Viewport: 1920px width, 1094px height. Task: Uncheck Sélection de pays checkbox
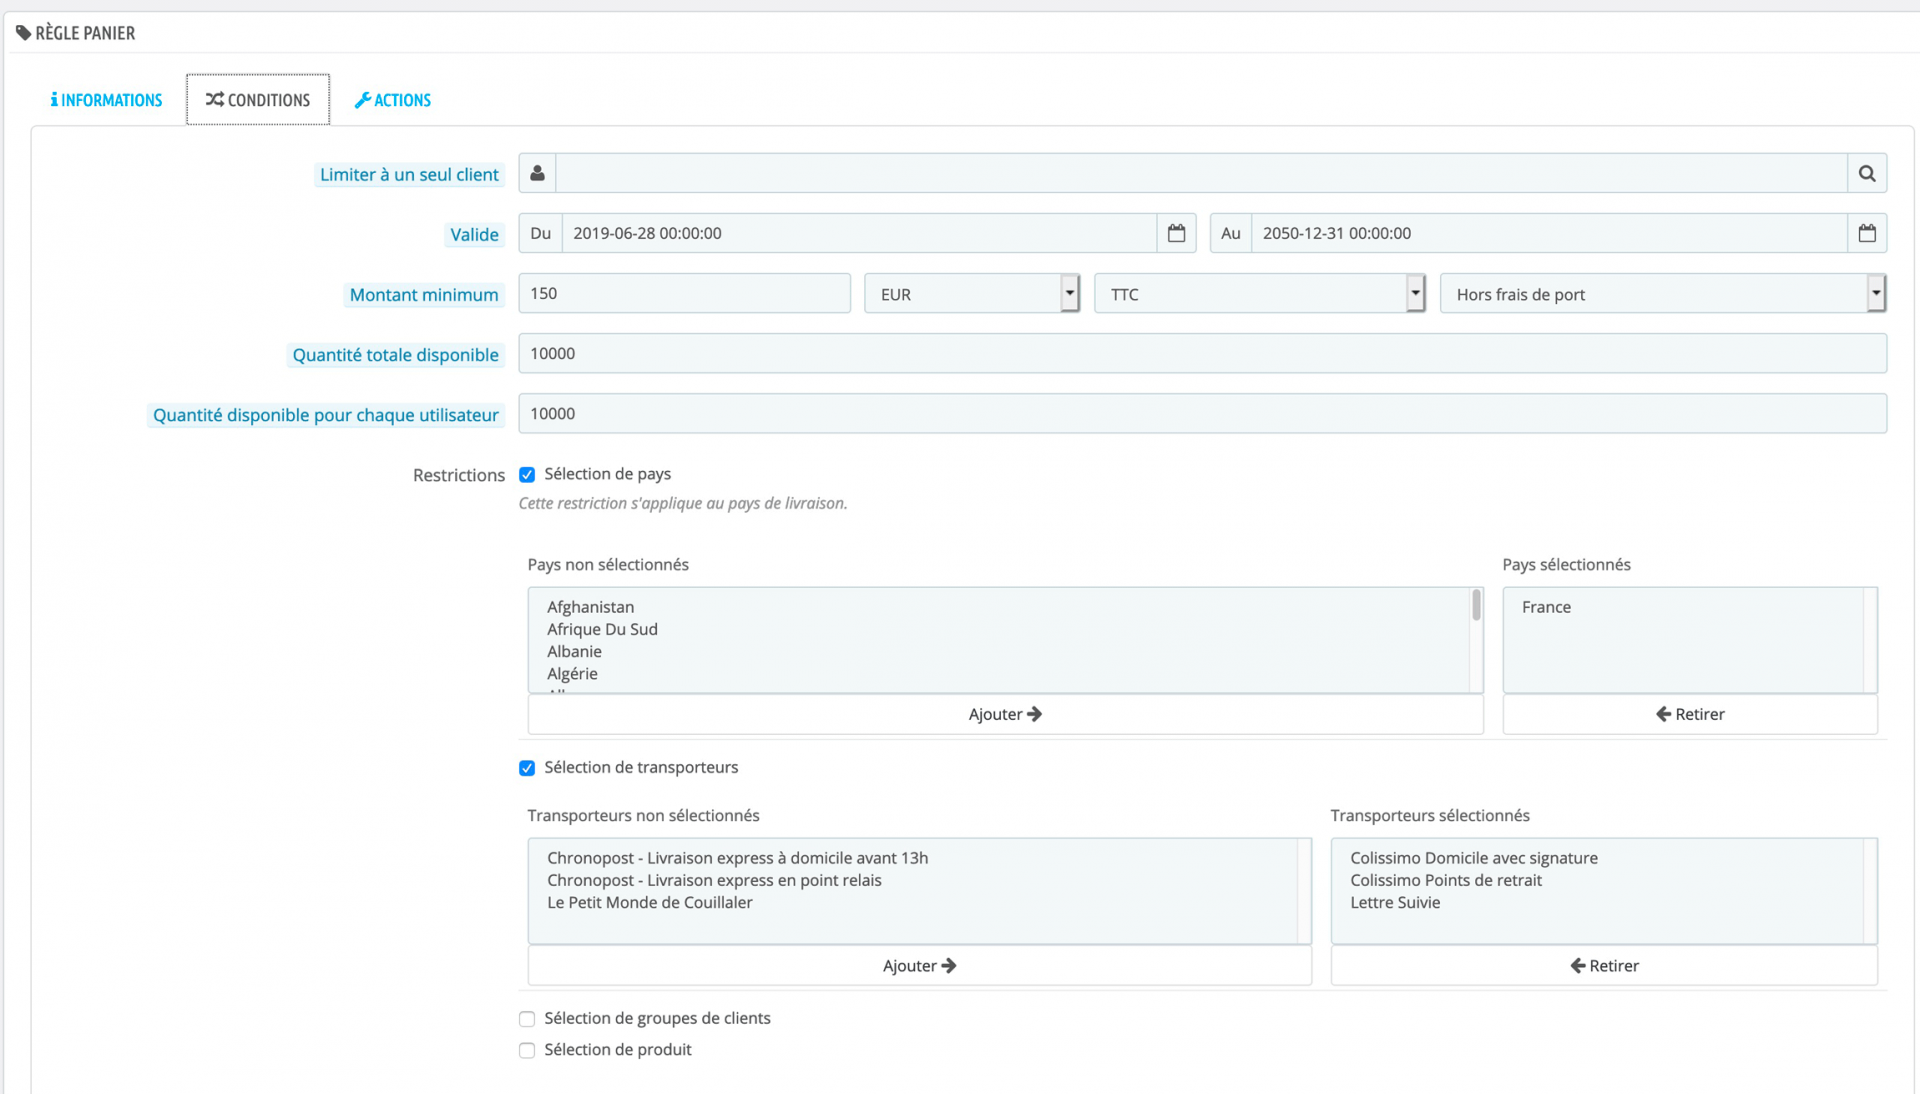pyautogui.click(x=527, y=475)
